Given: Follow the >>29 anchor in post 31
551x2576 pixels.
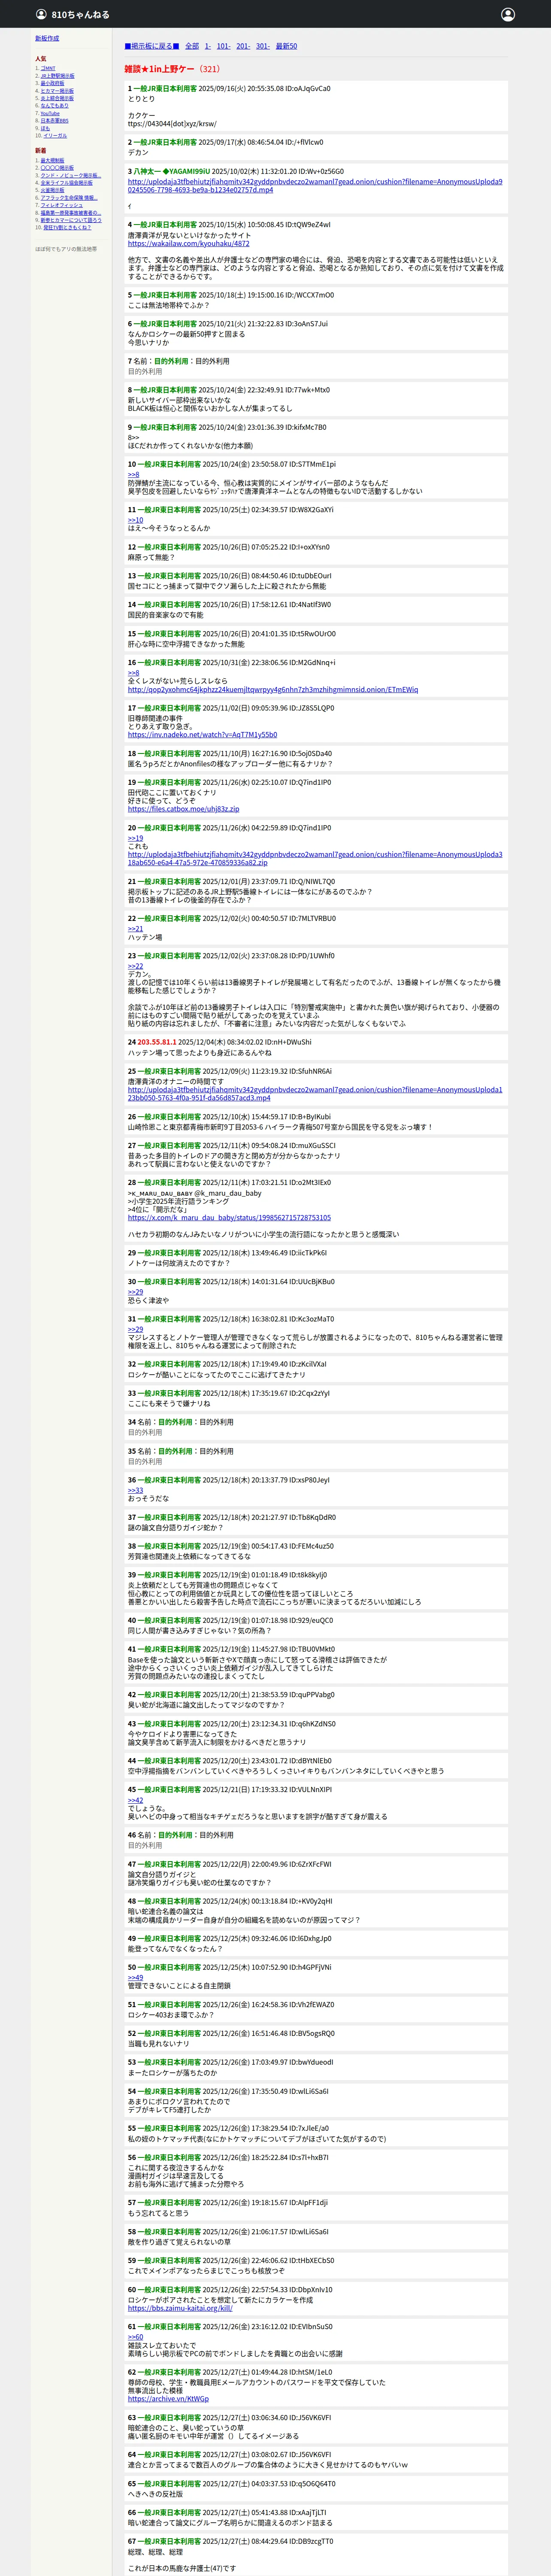Looking at the screenshot, I should pos(135,1329).
